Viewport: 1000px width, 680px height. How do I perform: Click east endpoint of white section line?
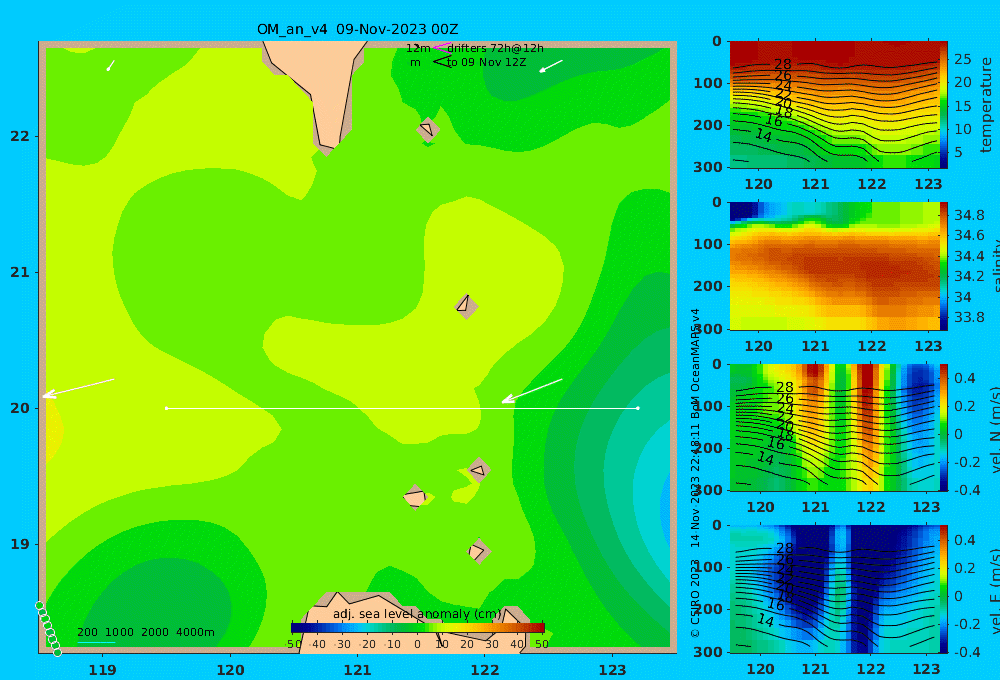click(638, 408)
